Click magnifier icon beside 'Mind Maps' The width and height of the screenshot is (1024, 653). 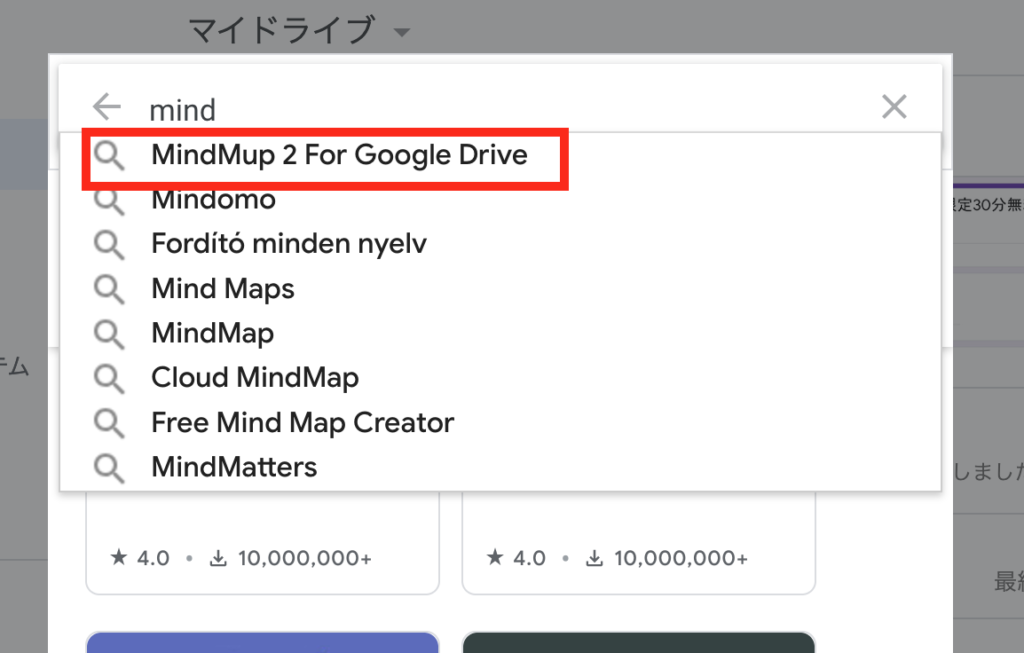[108, 289]
